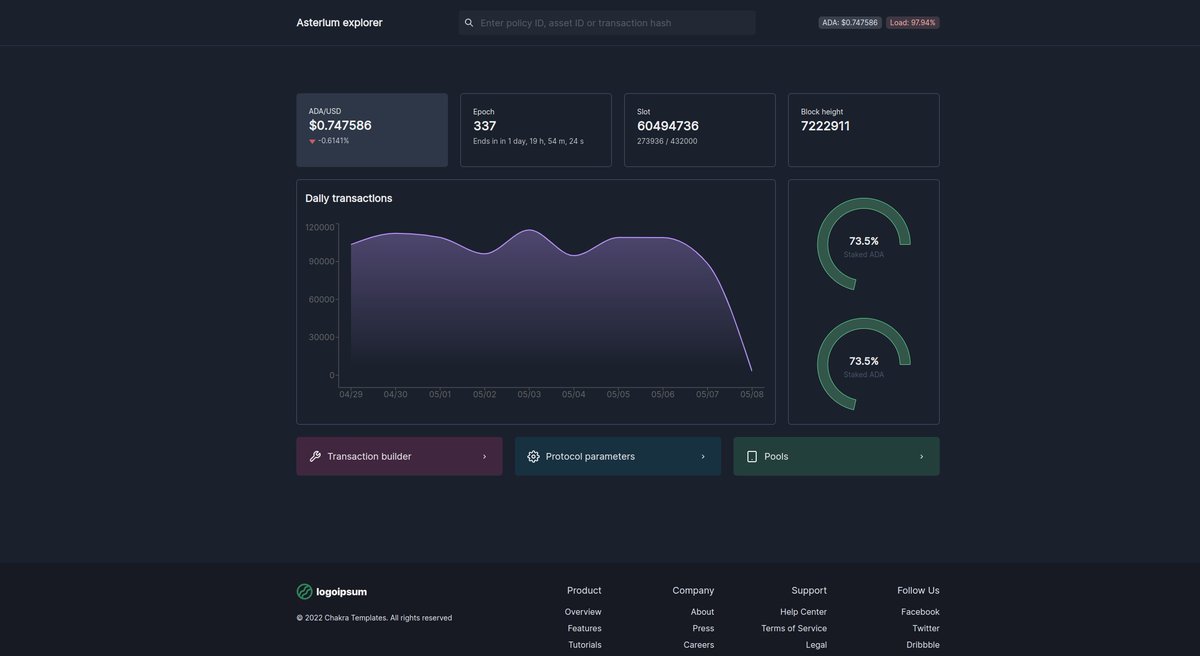The height and width of the screenshot is (656, 1200).
Task: Click the Company footer heading
Action: (x=693, y=591)
